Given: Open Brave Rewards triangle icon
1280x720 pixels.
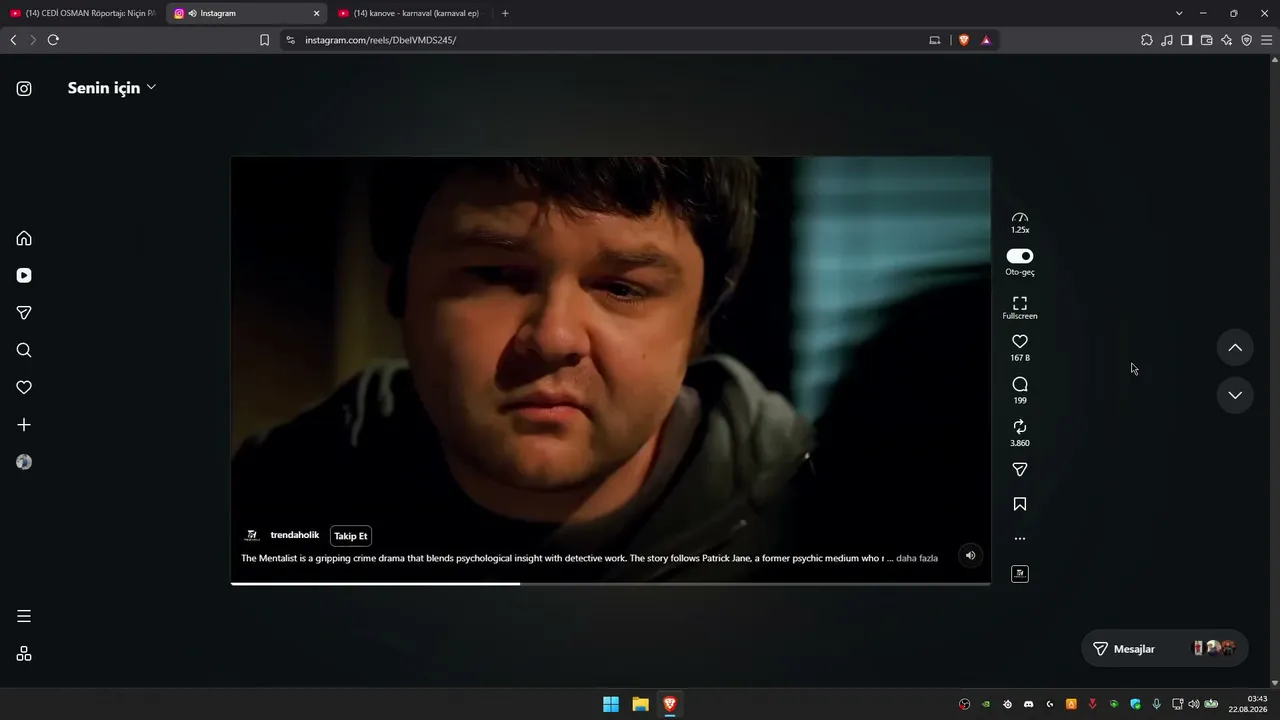Looking at the screenshot, I should click(x=986, y=40).
